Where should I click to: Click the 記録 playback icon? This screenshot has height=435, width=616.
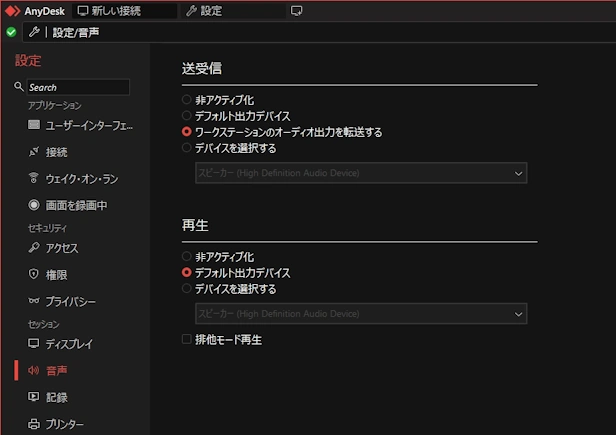pos(34,397)
